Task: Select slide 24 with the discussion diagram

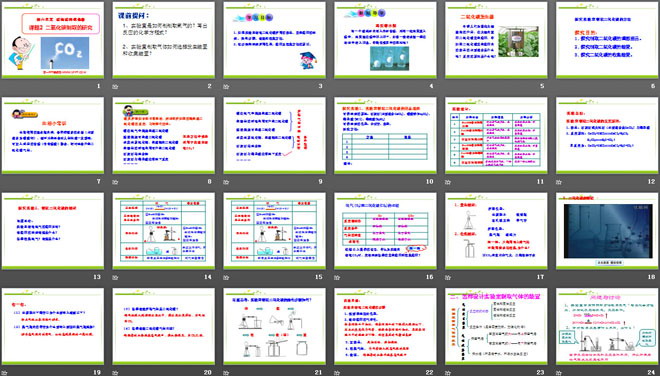Action: click(607, 326)
